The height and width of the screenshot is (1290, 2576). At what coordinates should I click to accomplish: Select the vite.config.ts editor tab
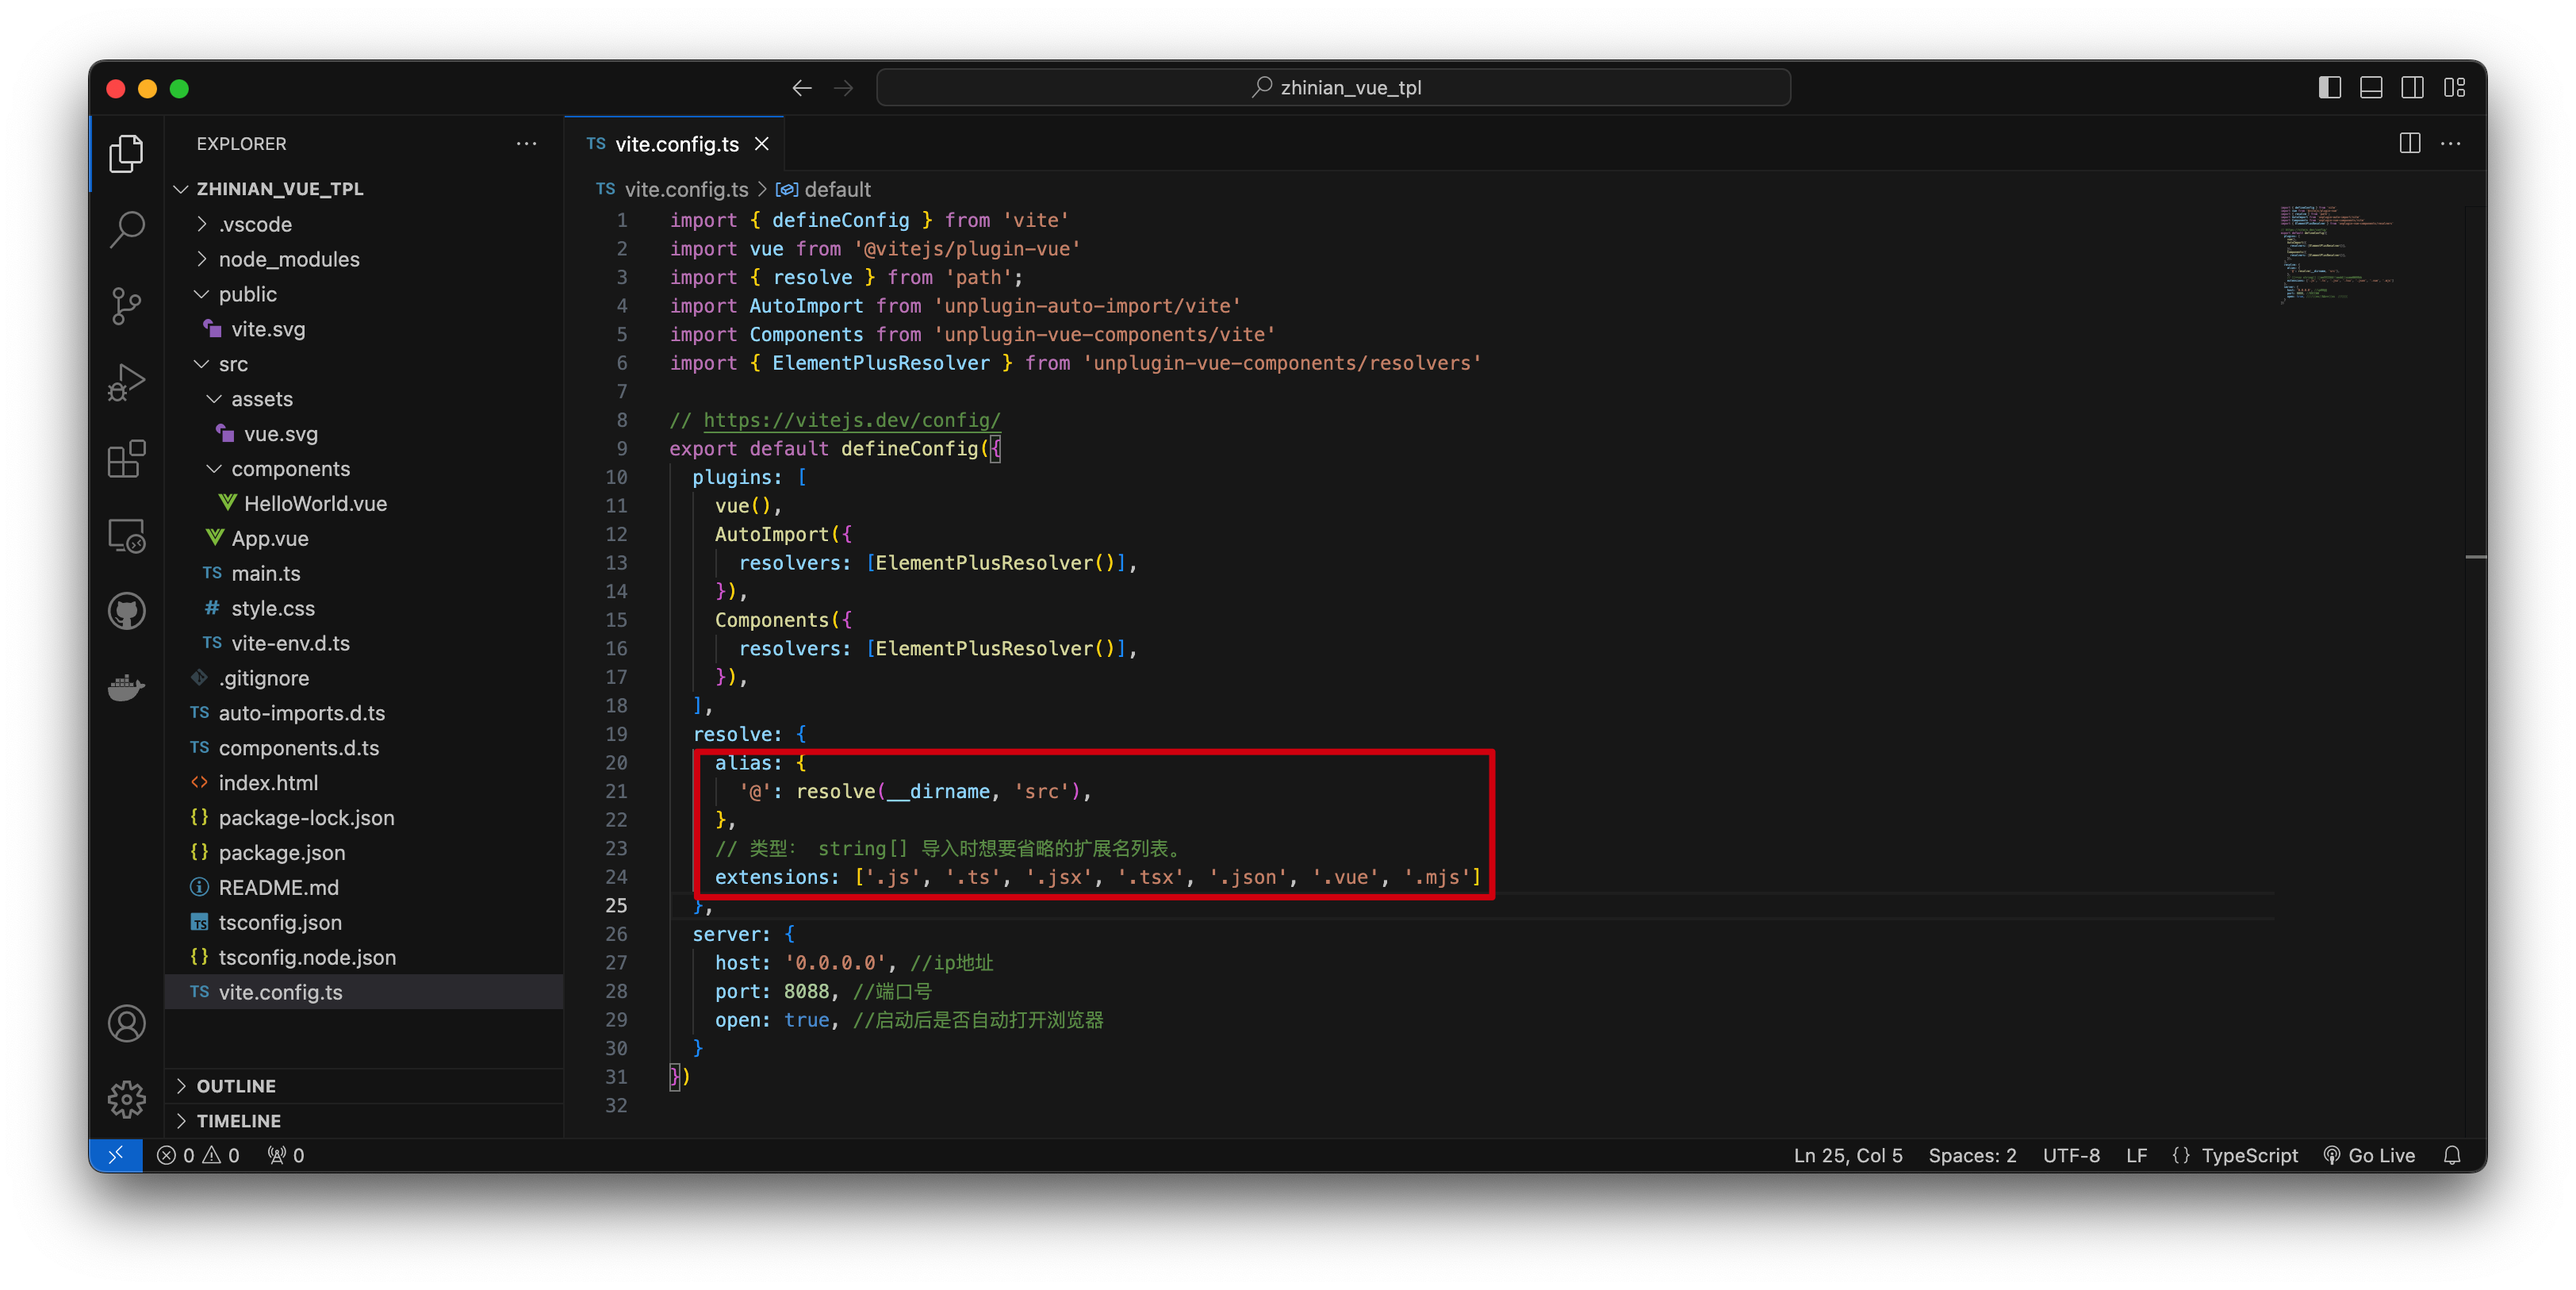(674, 144)
